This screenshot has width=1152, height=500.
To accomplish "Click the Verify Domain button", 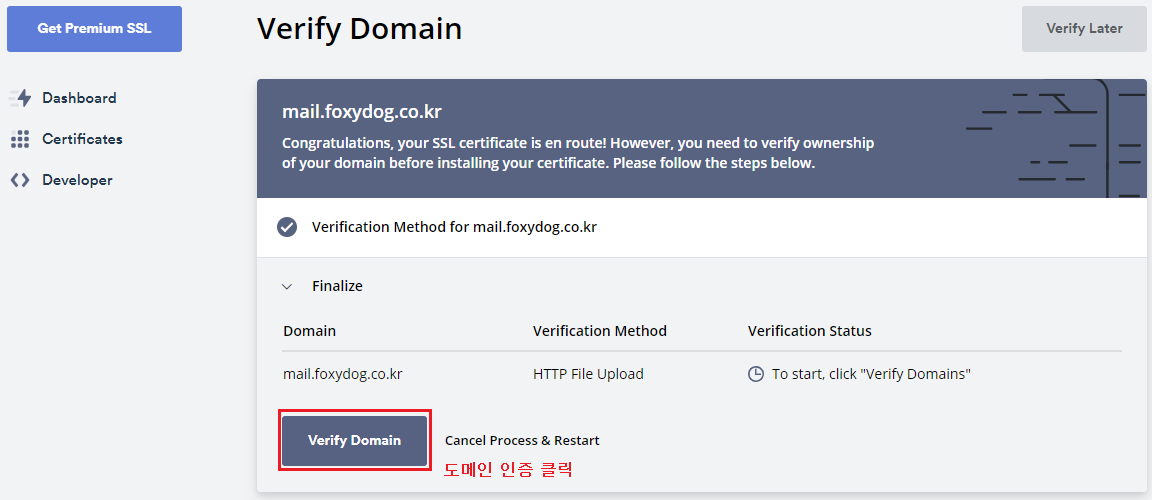I will click(355, 441).
